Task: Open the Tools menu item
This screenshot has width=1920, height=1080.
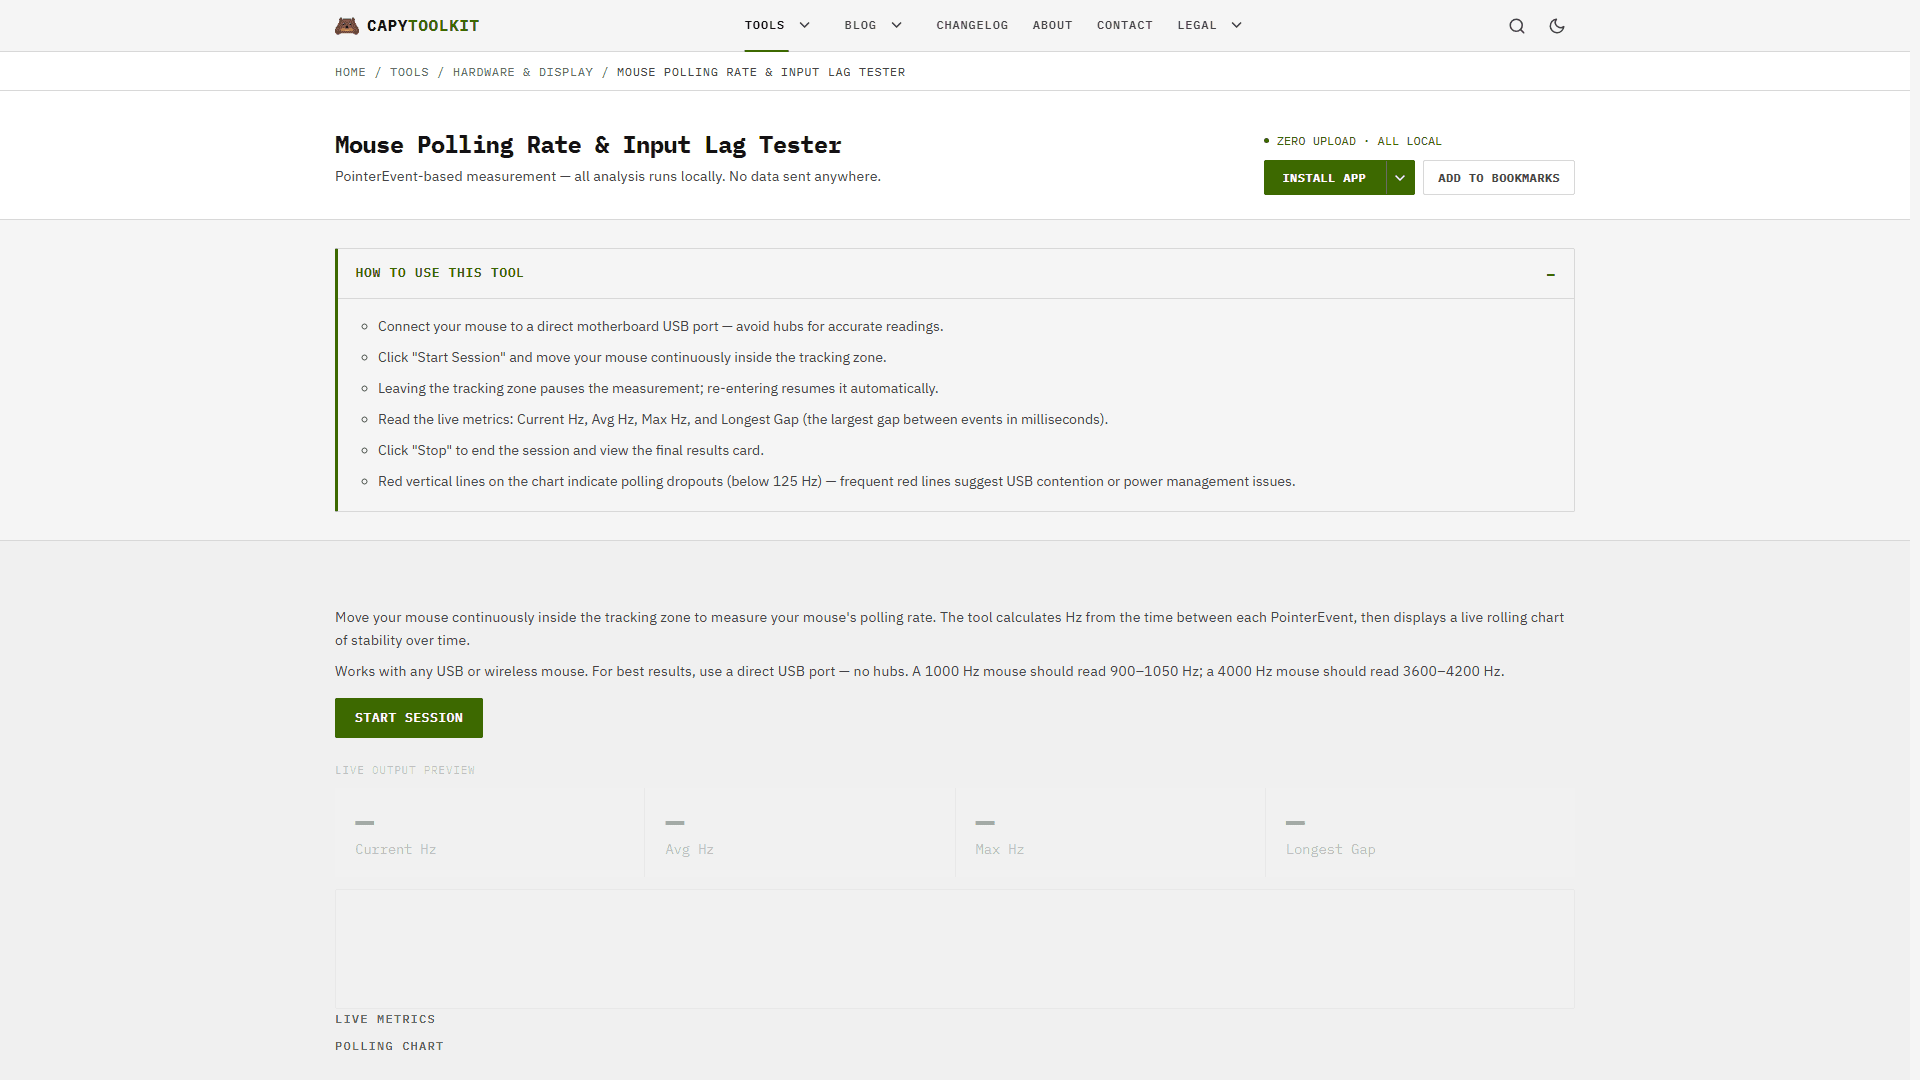Action: [x=765, y=25]
